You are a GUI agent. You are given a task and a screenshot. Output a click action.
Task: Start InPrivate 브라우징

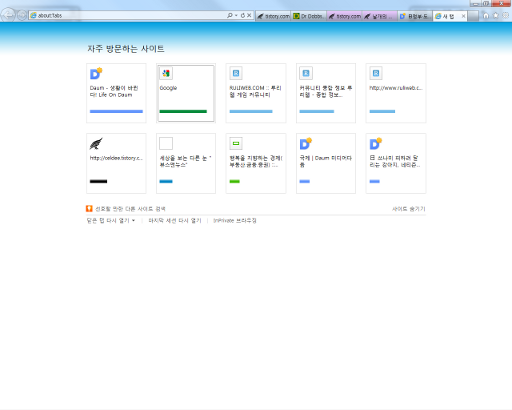[x=235, y=221]
